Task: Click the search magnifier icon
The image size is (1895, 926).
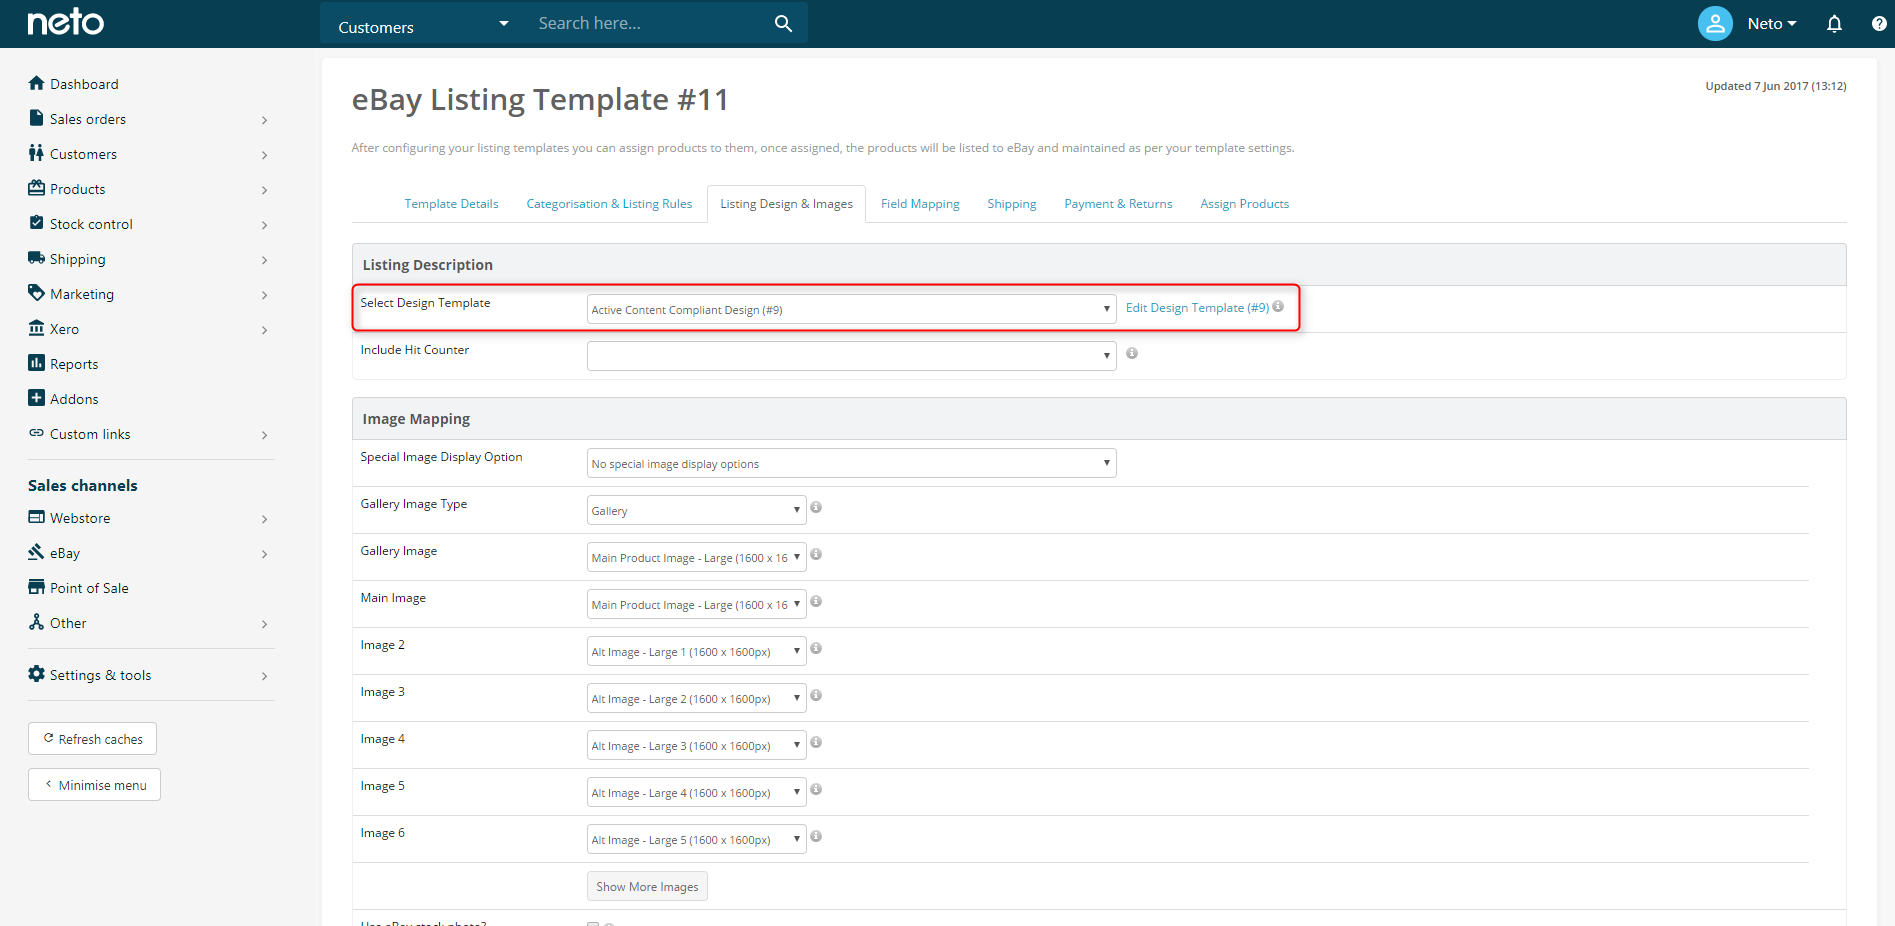Action: tap(783, 23)
